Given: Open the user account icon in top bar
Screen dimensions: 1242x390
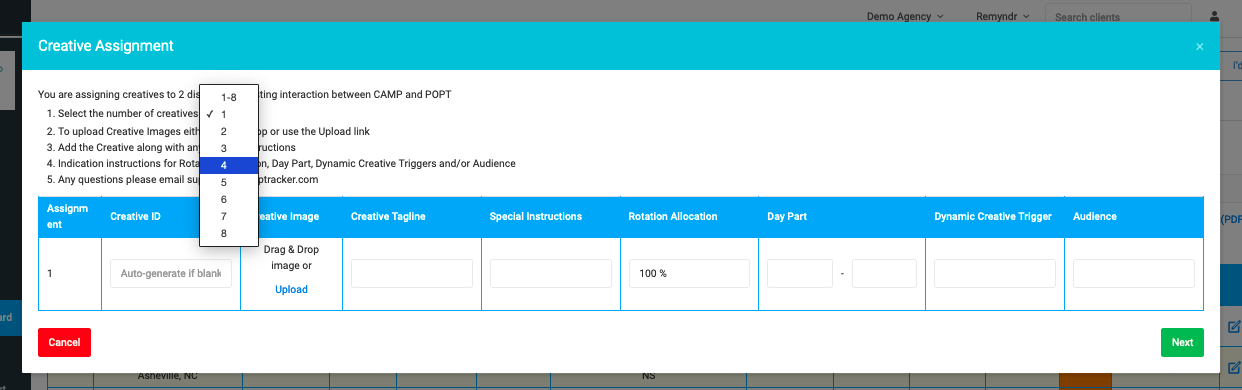Looking at the screenshot, I should (1215, 16).
